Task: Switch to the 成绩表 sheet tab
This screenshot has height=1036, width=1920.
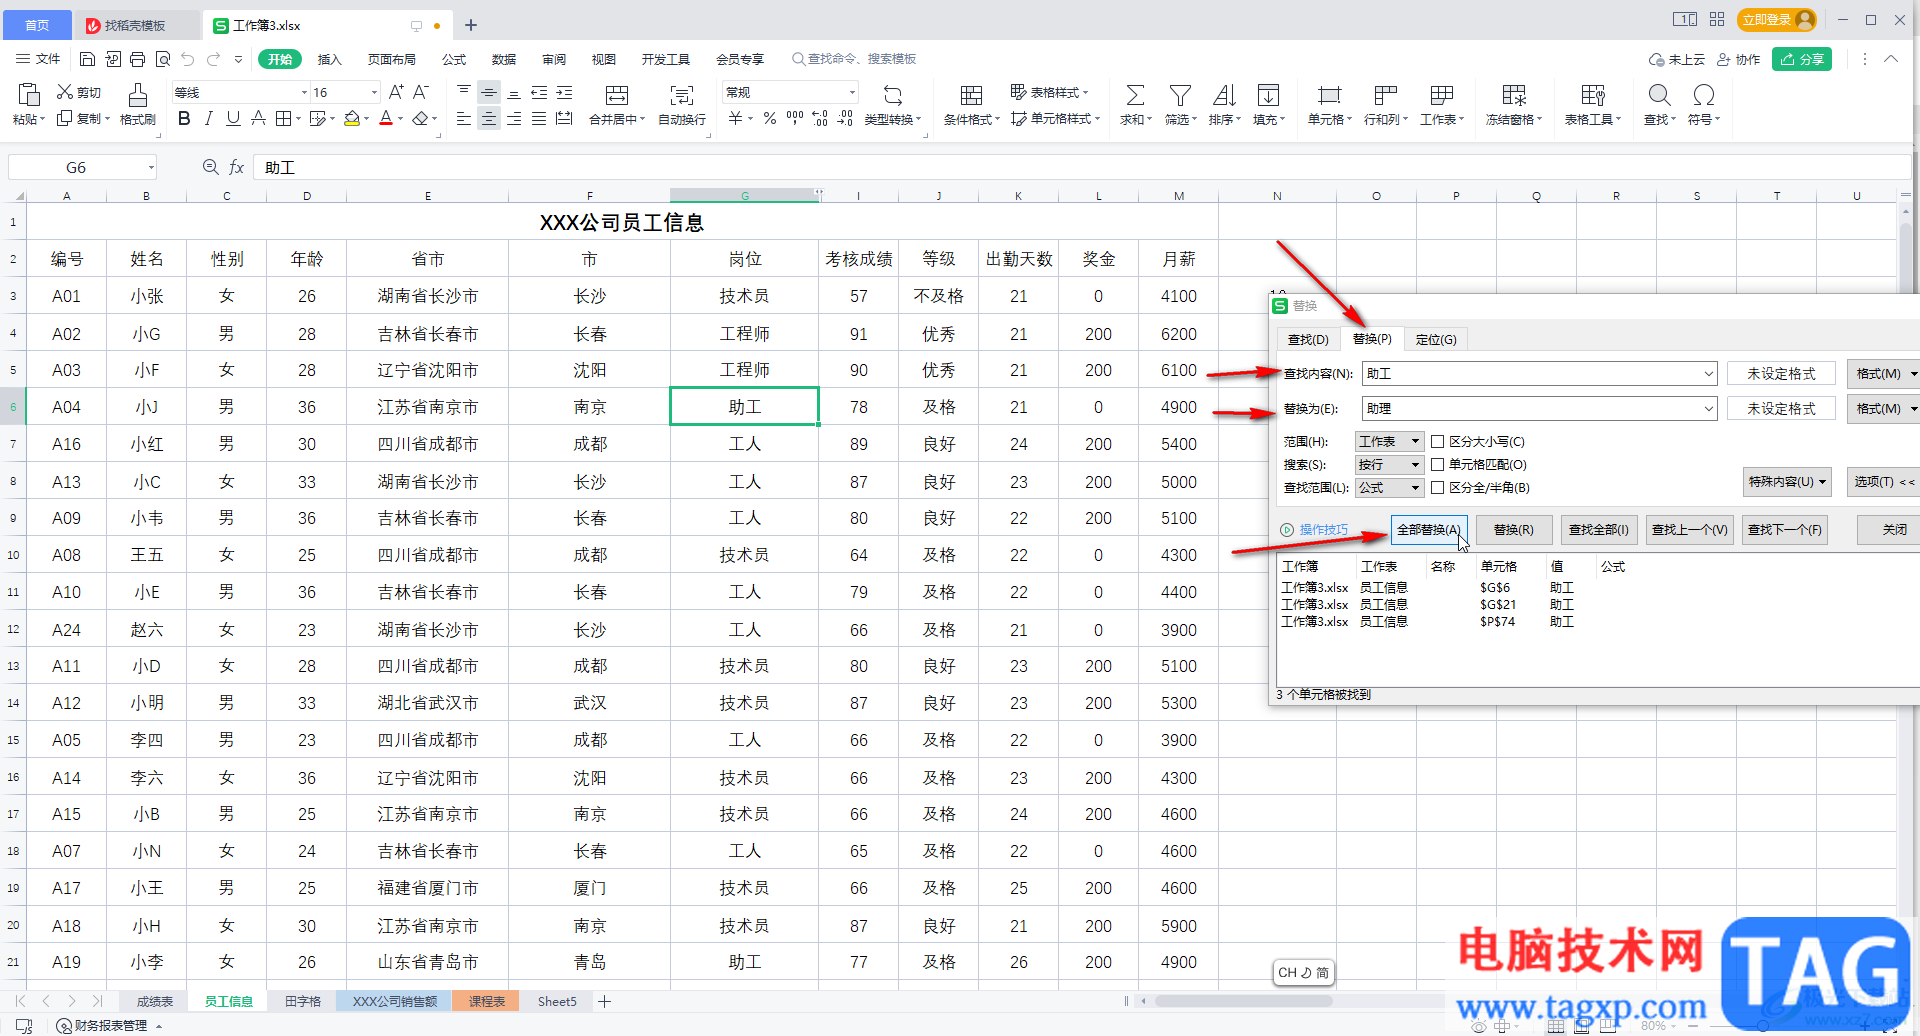Action: pos(155,1001)
